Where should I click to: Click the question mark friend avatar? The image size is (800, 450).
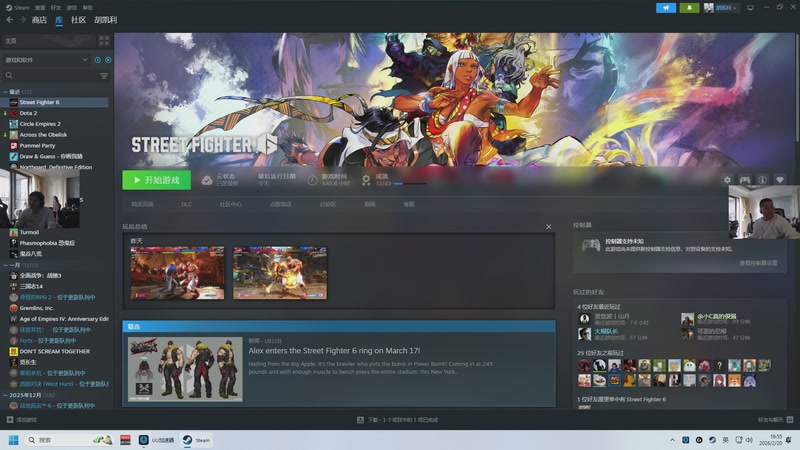pos(719,365)
